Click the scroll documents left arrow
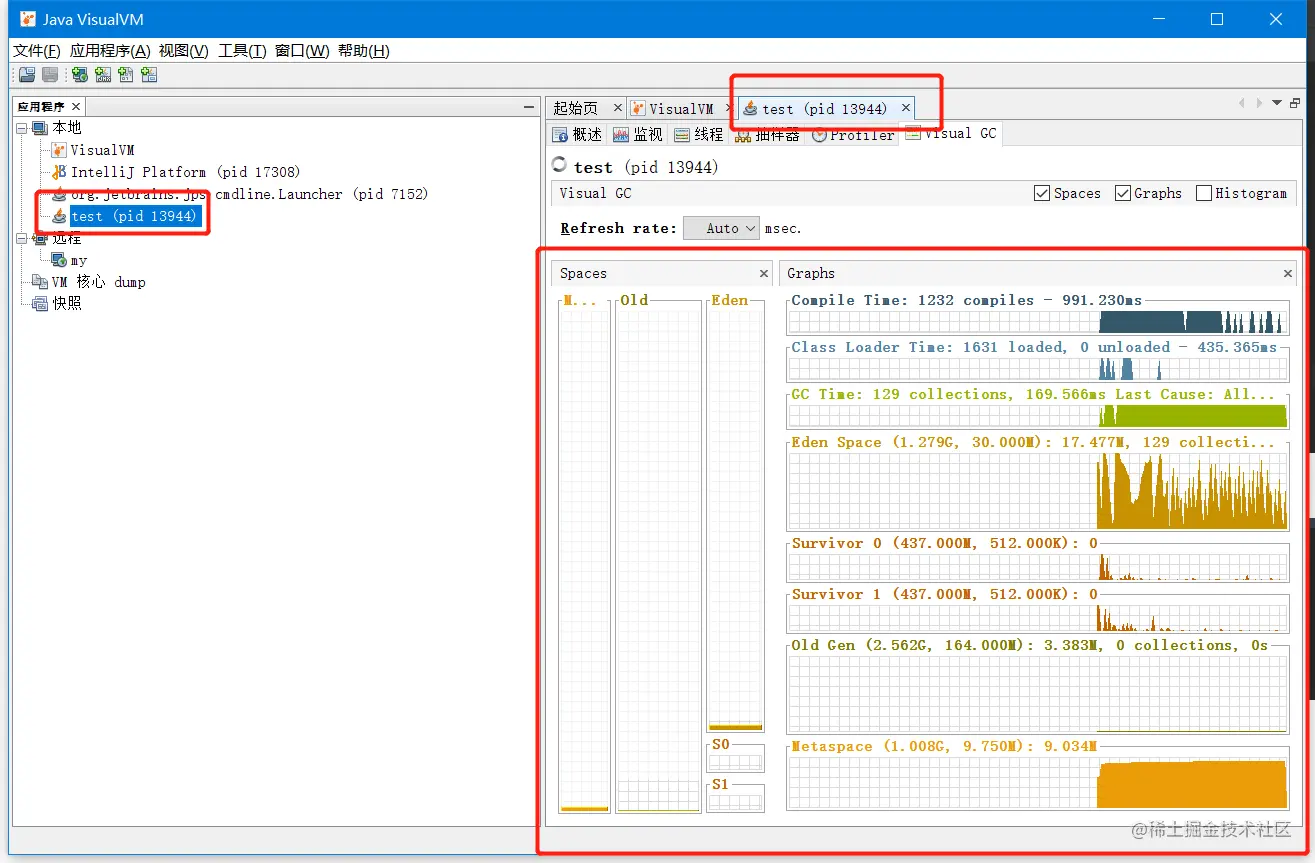The height and width of the screenshot is (863, 1315). 1243,103
